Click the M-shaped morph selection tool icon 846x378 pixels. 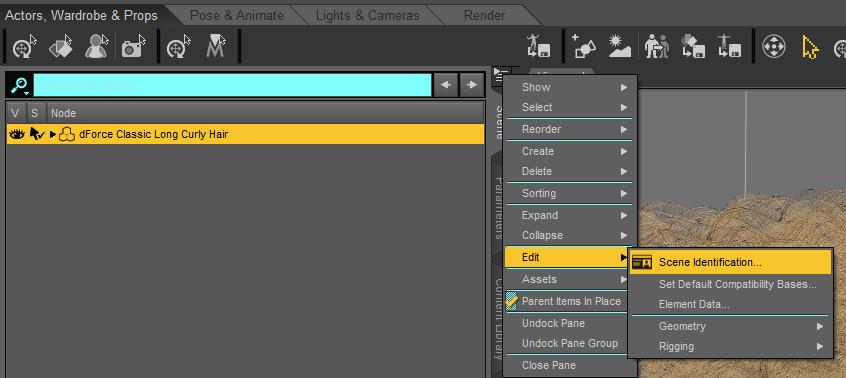pos(216,47)
